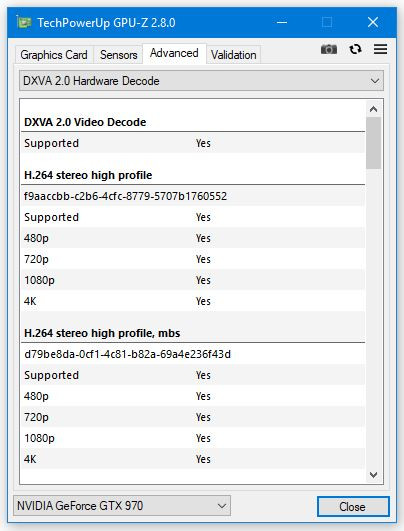The width and height of the screenshot is (404, 531).
Task: Click the 4K row below GUID f9aaccbb
Action: (193, 301)
